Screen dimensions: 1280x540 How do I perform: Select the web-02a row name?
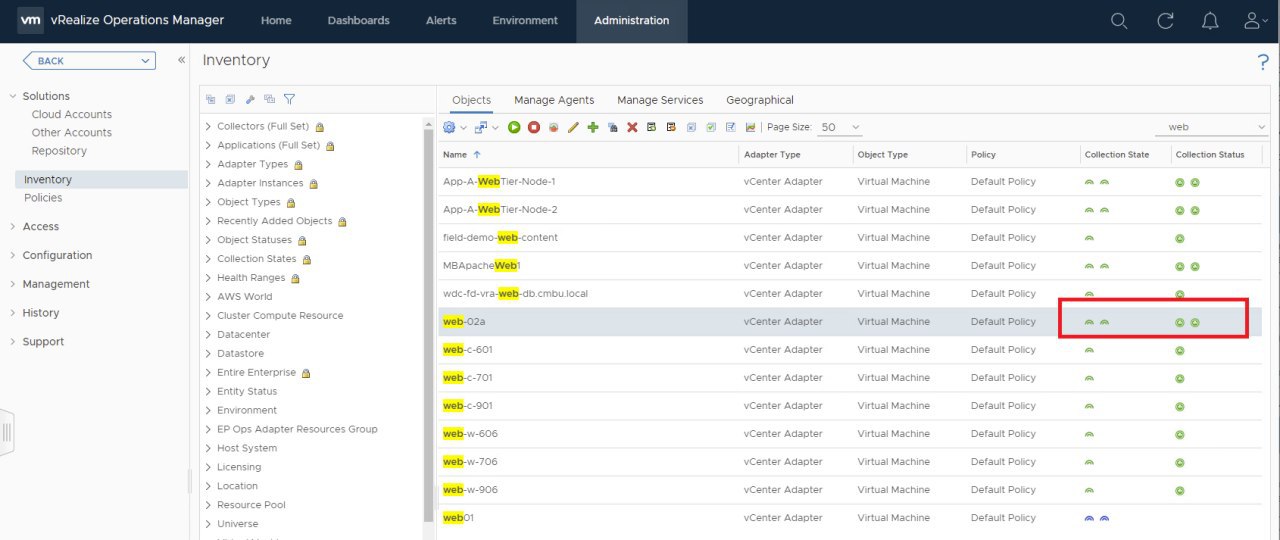coord(464,322)
